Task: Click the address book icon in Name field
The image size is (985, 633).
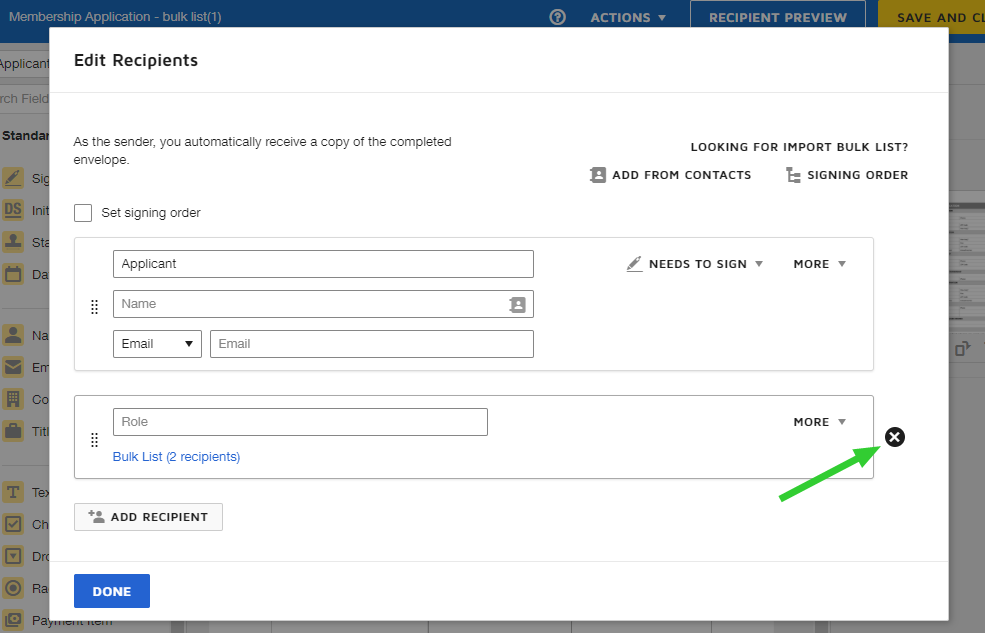Action: pos(517,304)
